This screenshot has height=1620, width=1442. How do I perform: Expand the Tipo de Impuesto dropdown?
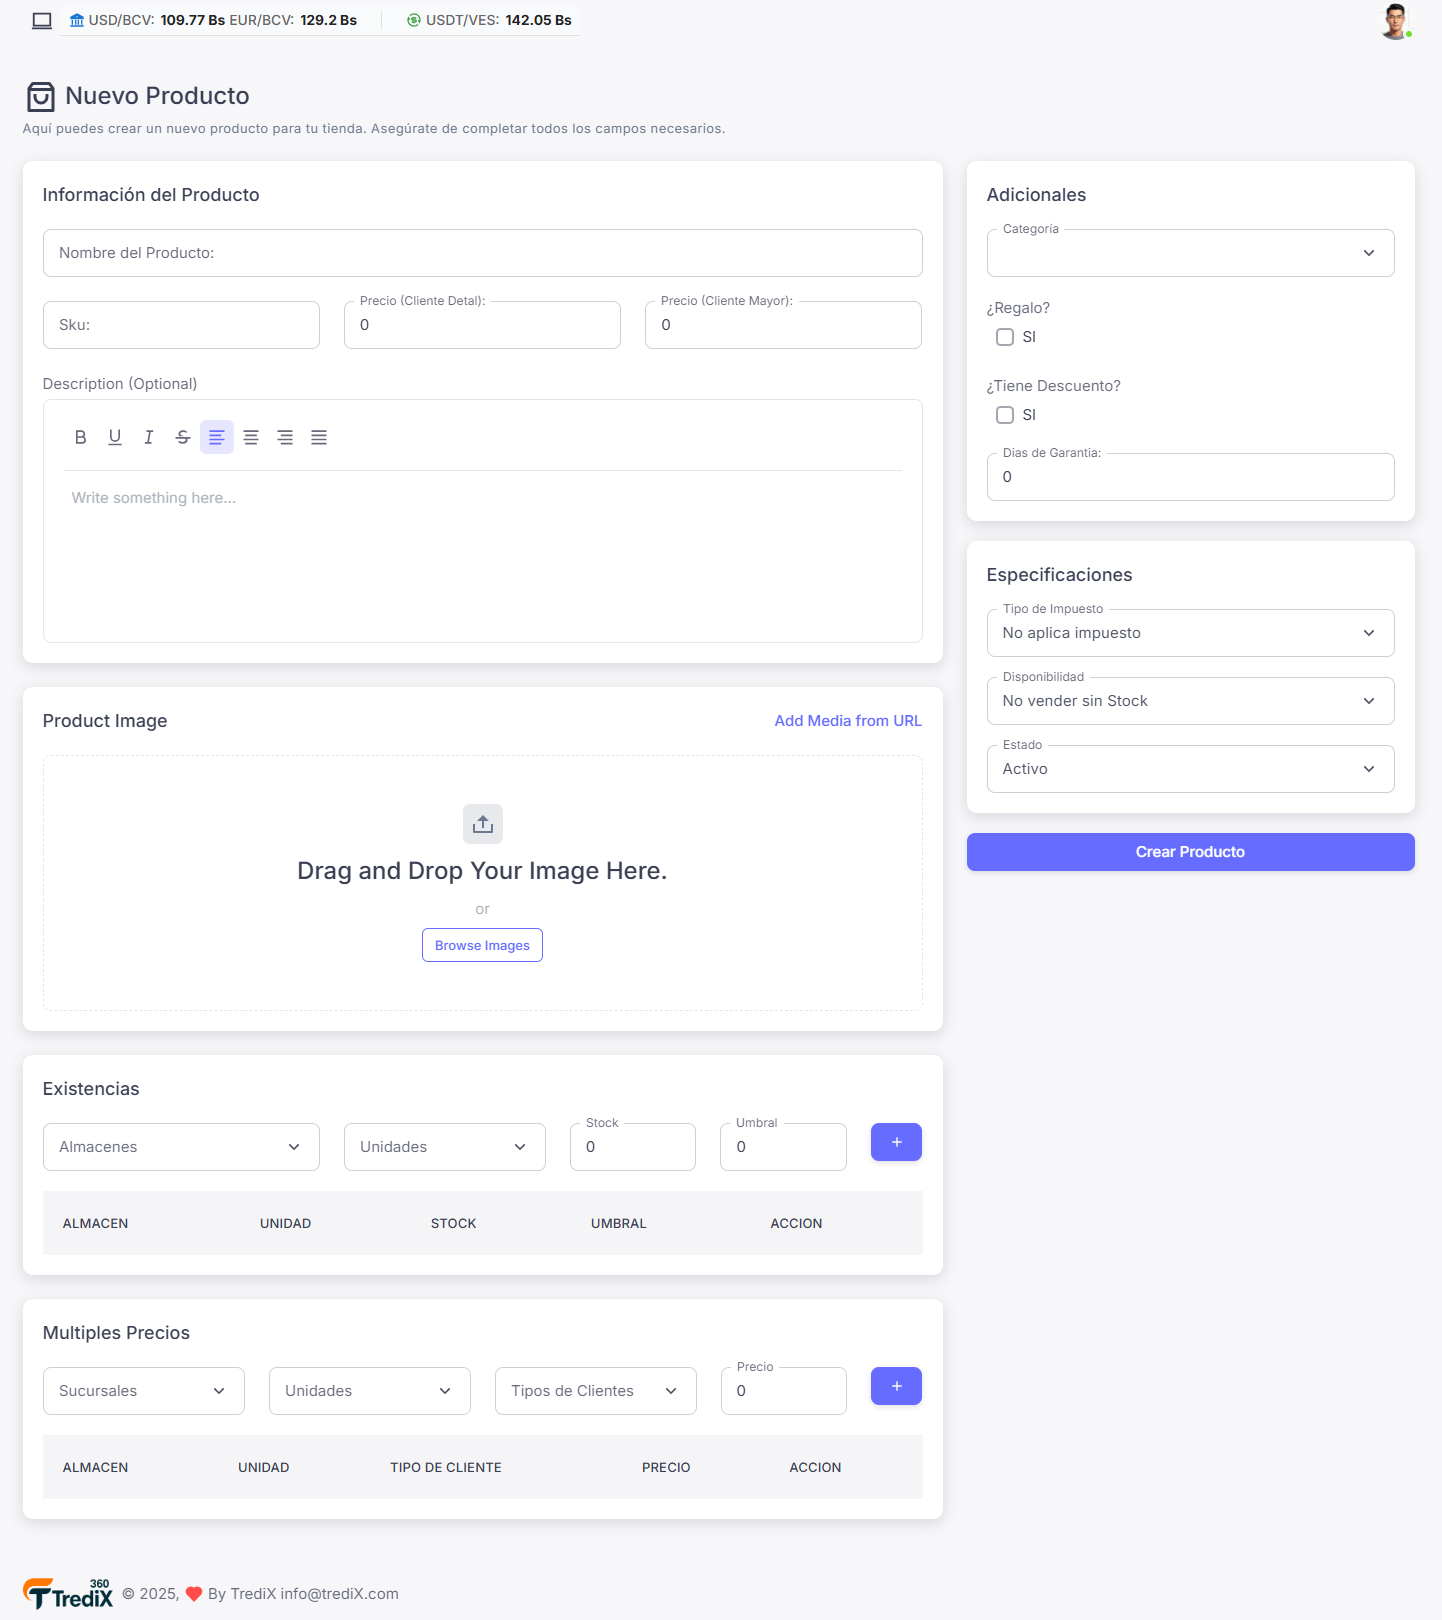pos(1190,633)
